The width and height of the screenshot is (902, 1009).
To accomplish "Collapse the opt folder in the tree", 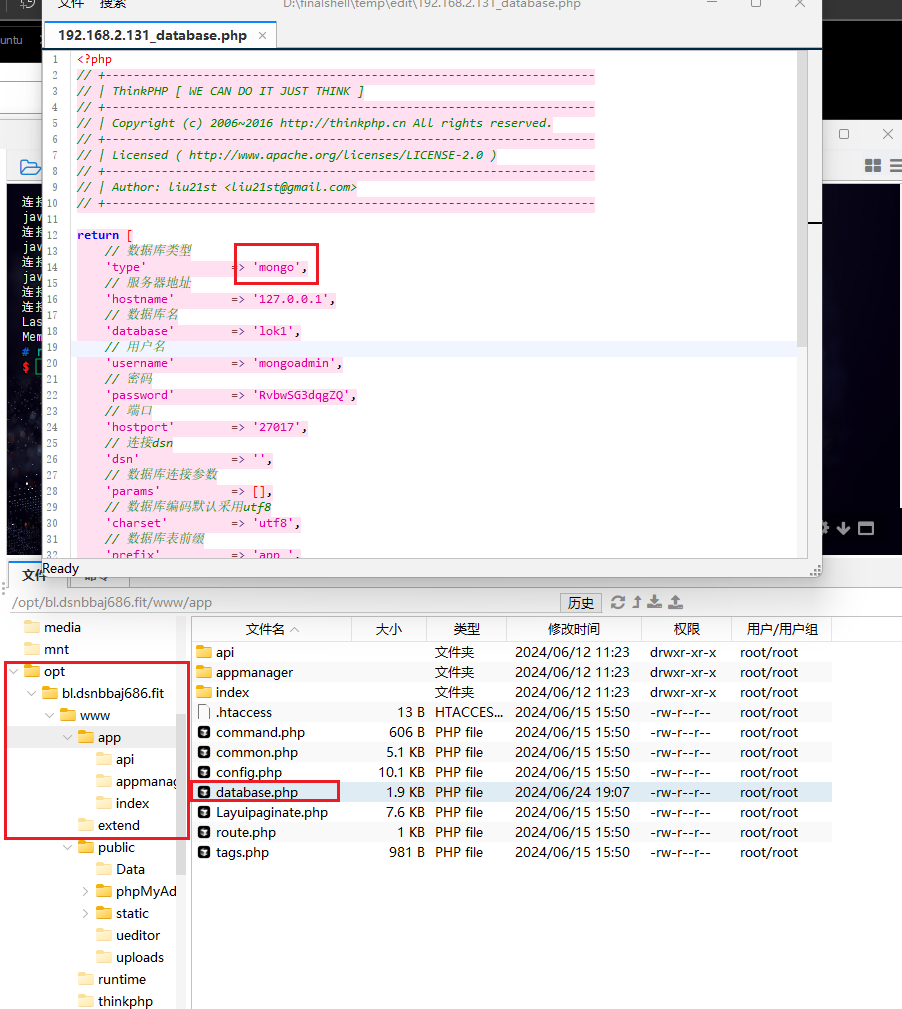I will coord(14,671).
